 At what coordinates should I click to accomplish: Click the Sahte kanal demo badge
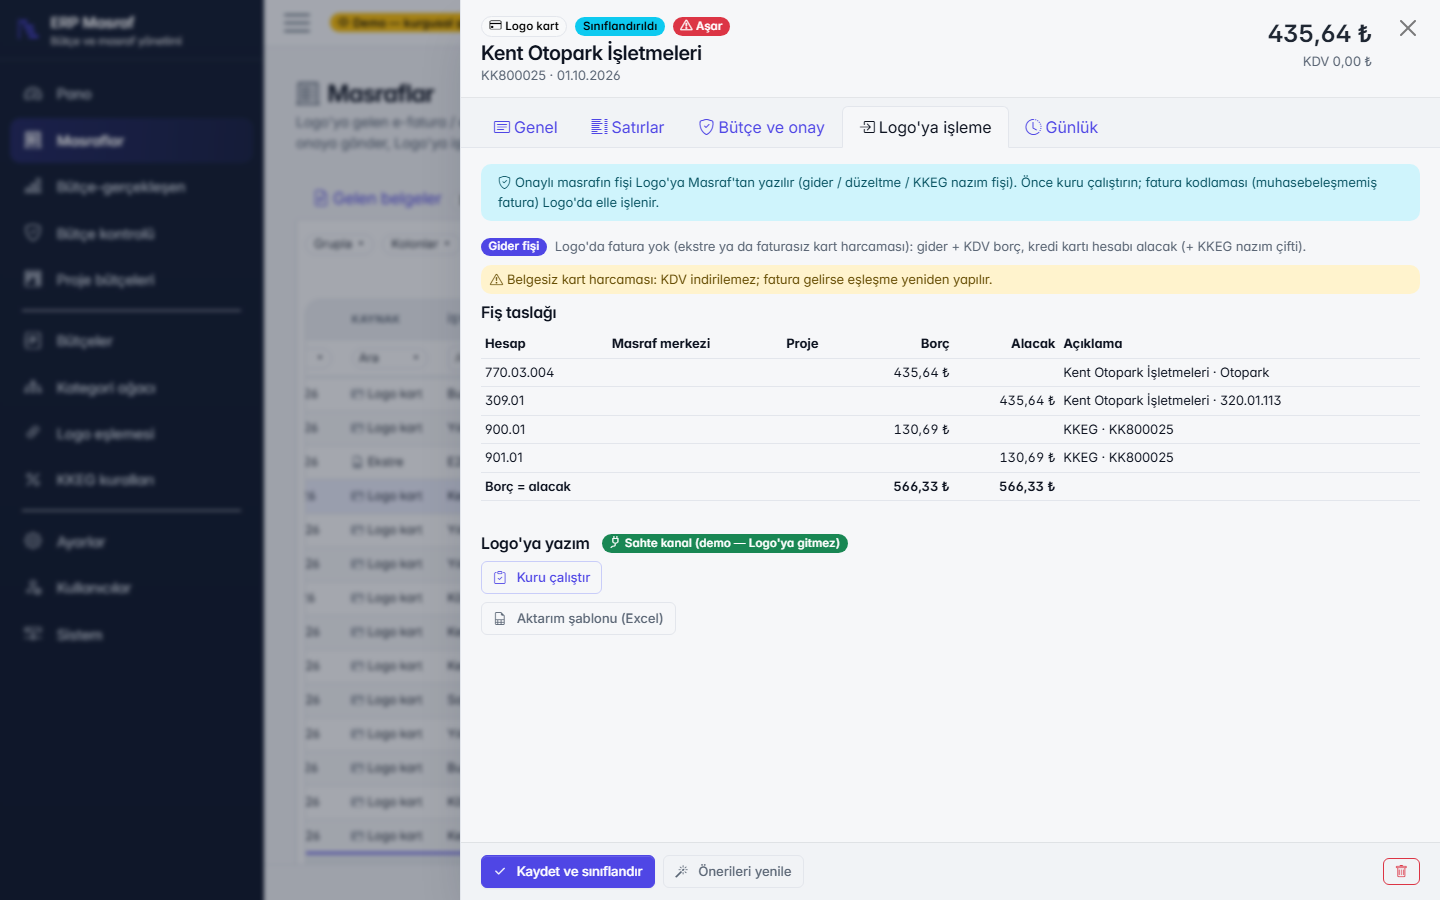tap(725, 543)
